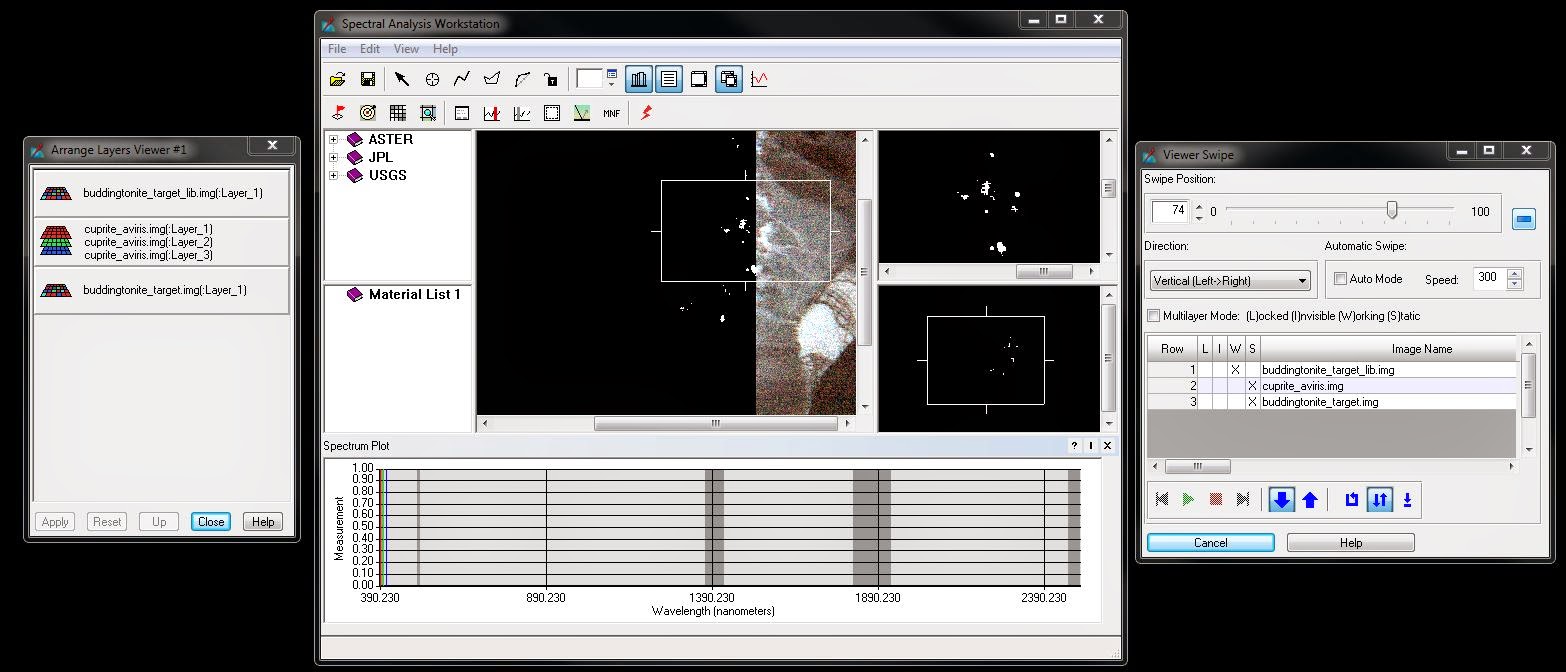The height and width of the screenshot is (672, 1566).
Task: Select the arrow pointer tool
Action: 402,79
